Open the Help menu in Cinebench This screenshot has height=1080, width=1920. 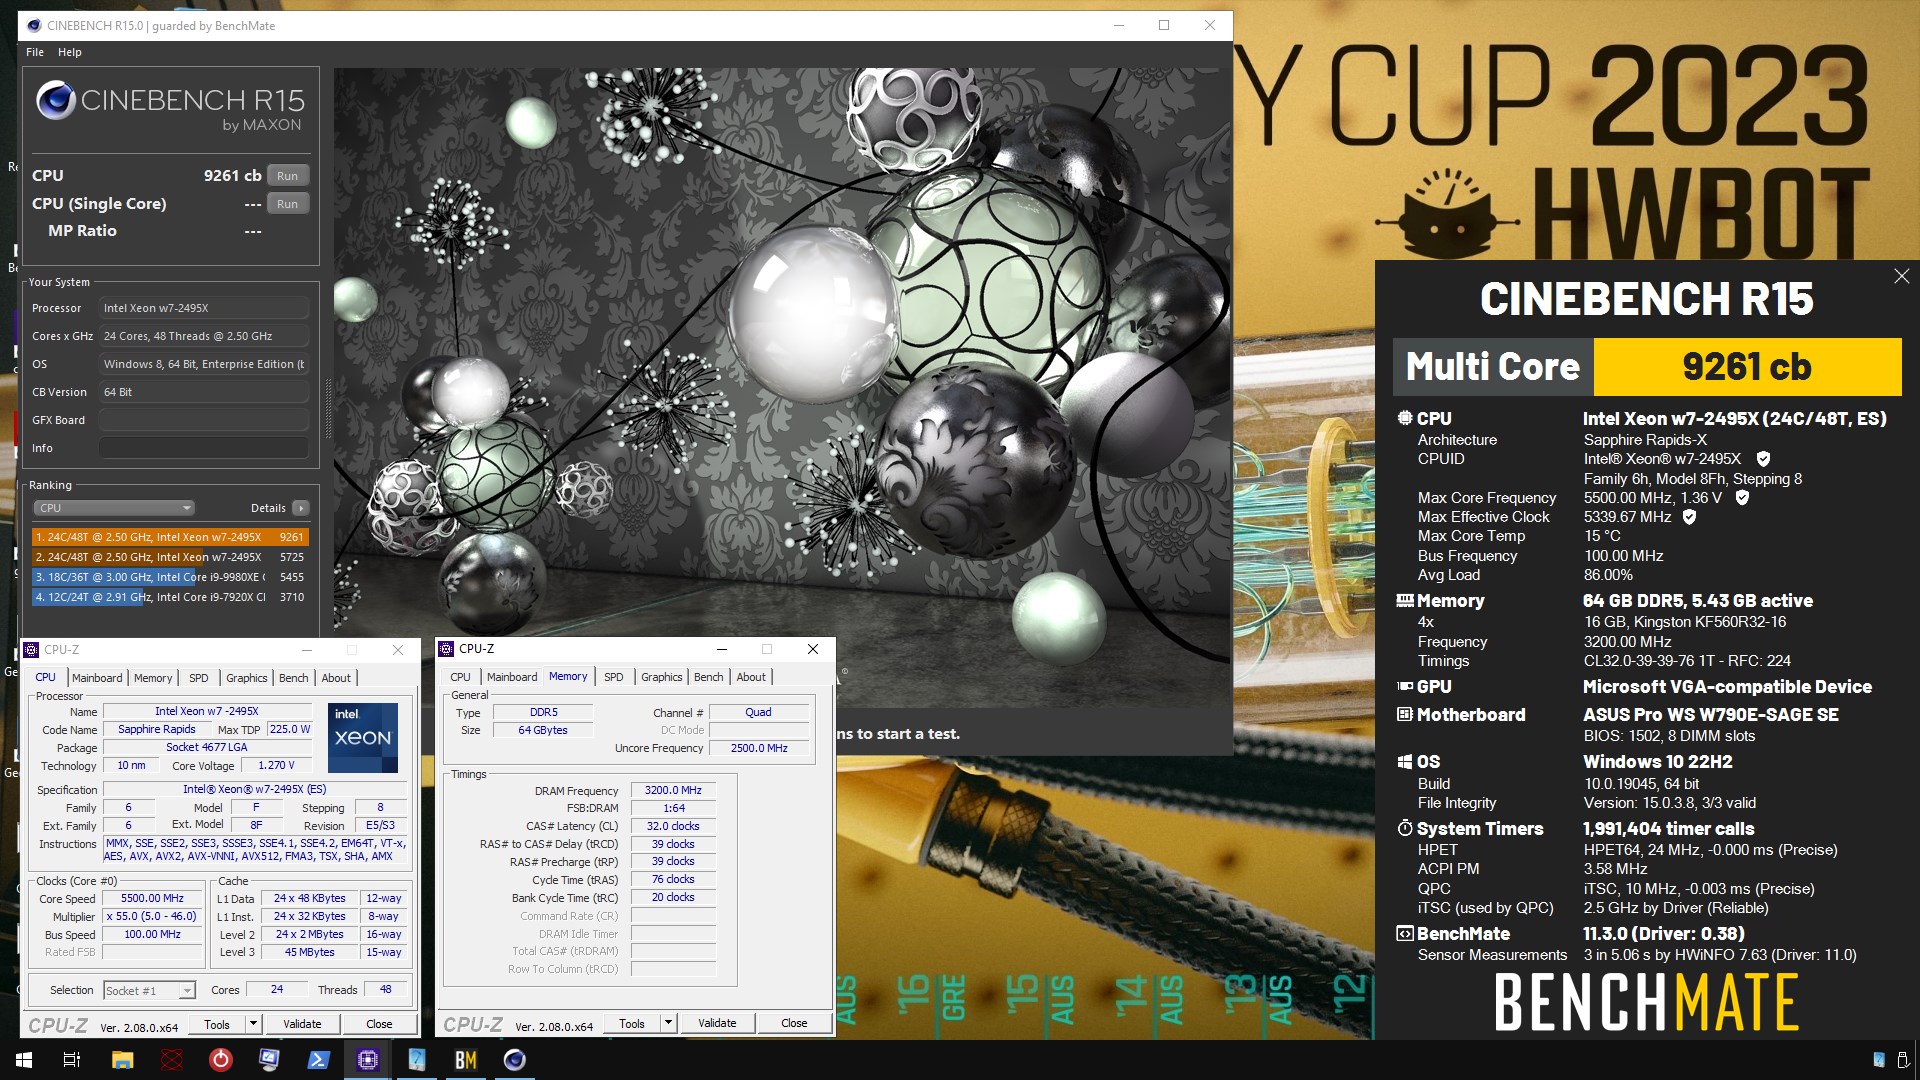pos(70,52)
